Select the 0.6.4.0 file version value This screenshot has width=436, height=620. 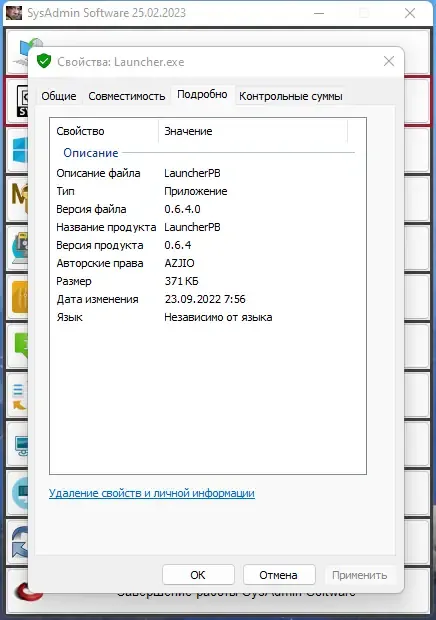point(182,209)
